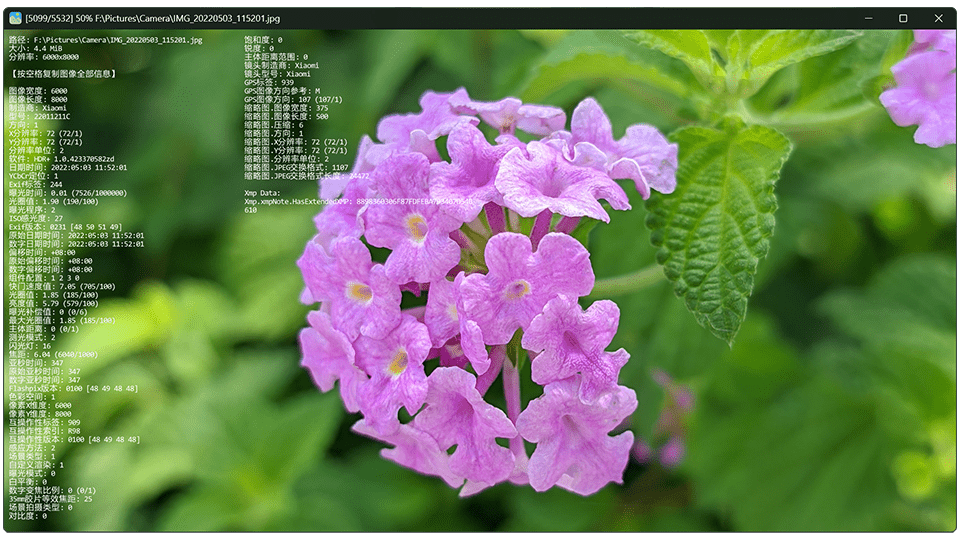Screen dimensions: 960x540
Task: Click the Xmp.xmpNote.HasExtendedXMP line
Action: click(x=358, y=201)
